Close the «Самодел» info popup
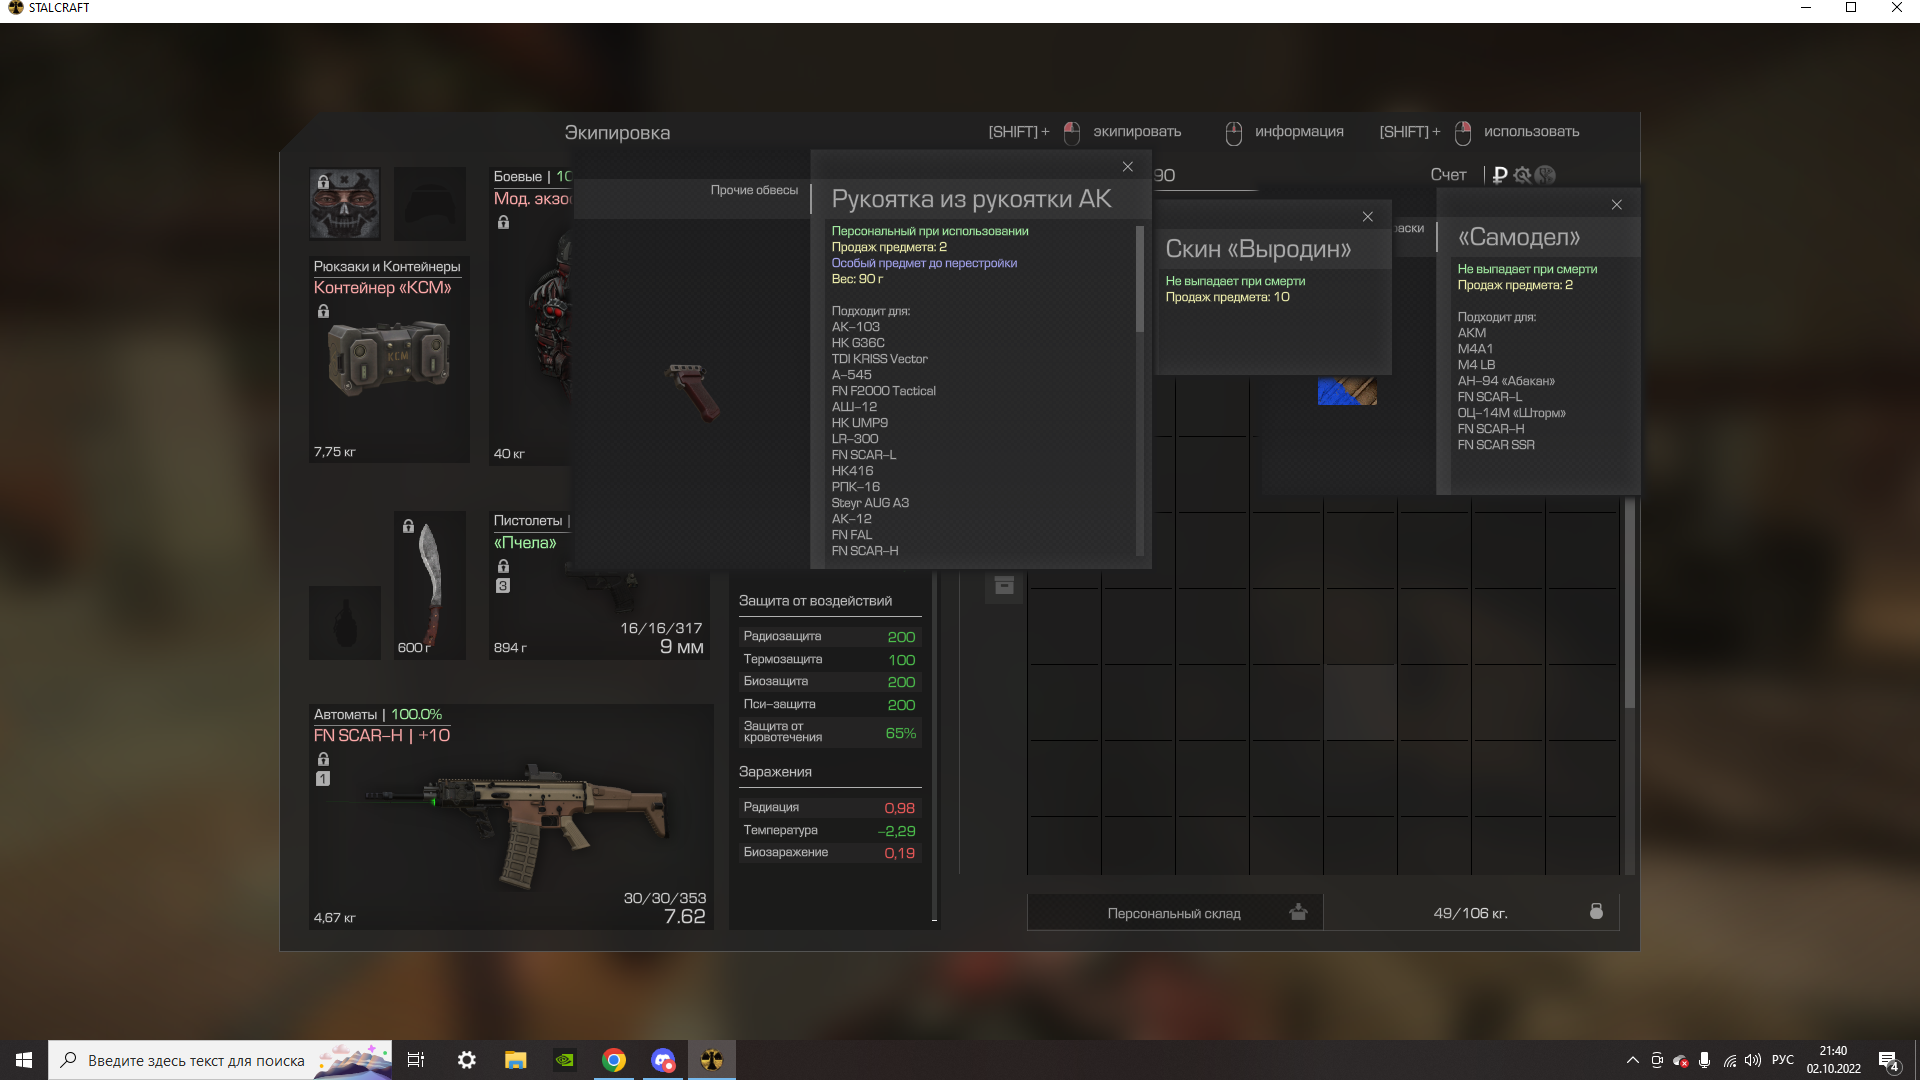The height and width of the screenshot is (1080, 1920). [1617, 205]
